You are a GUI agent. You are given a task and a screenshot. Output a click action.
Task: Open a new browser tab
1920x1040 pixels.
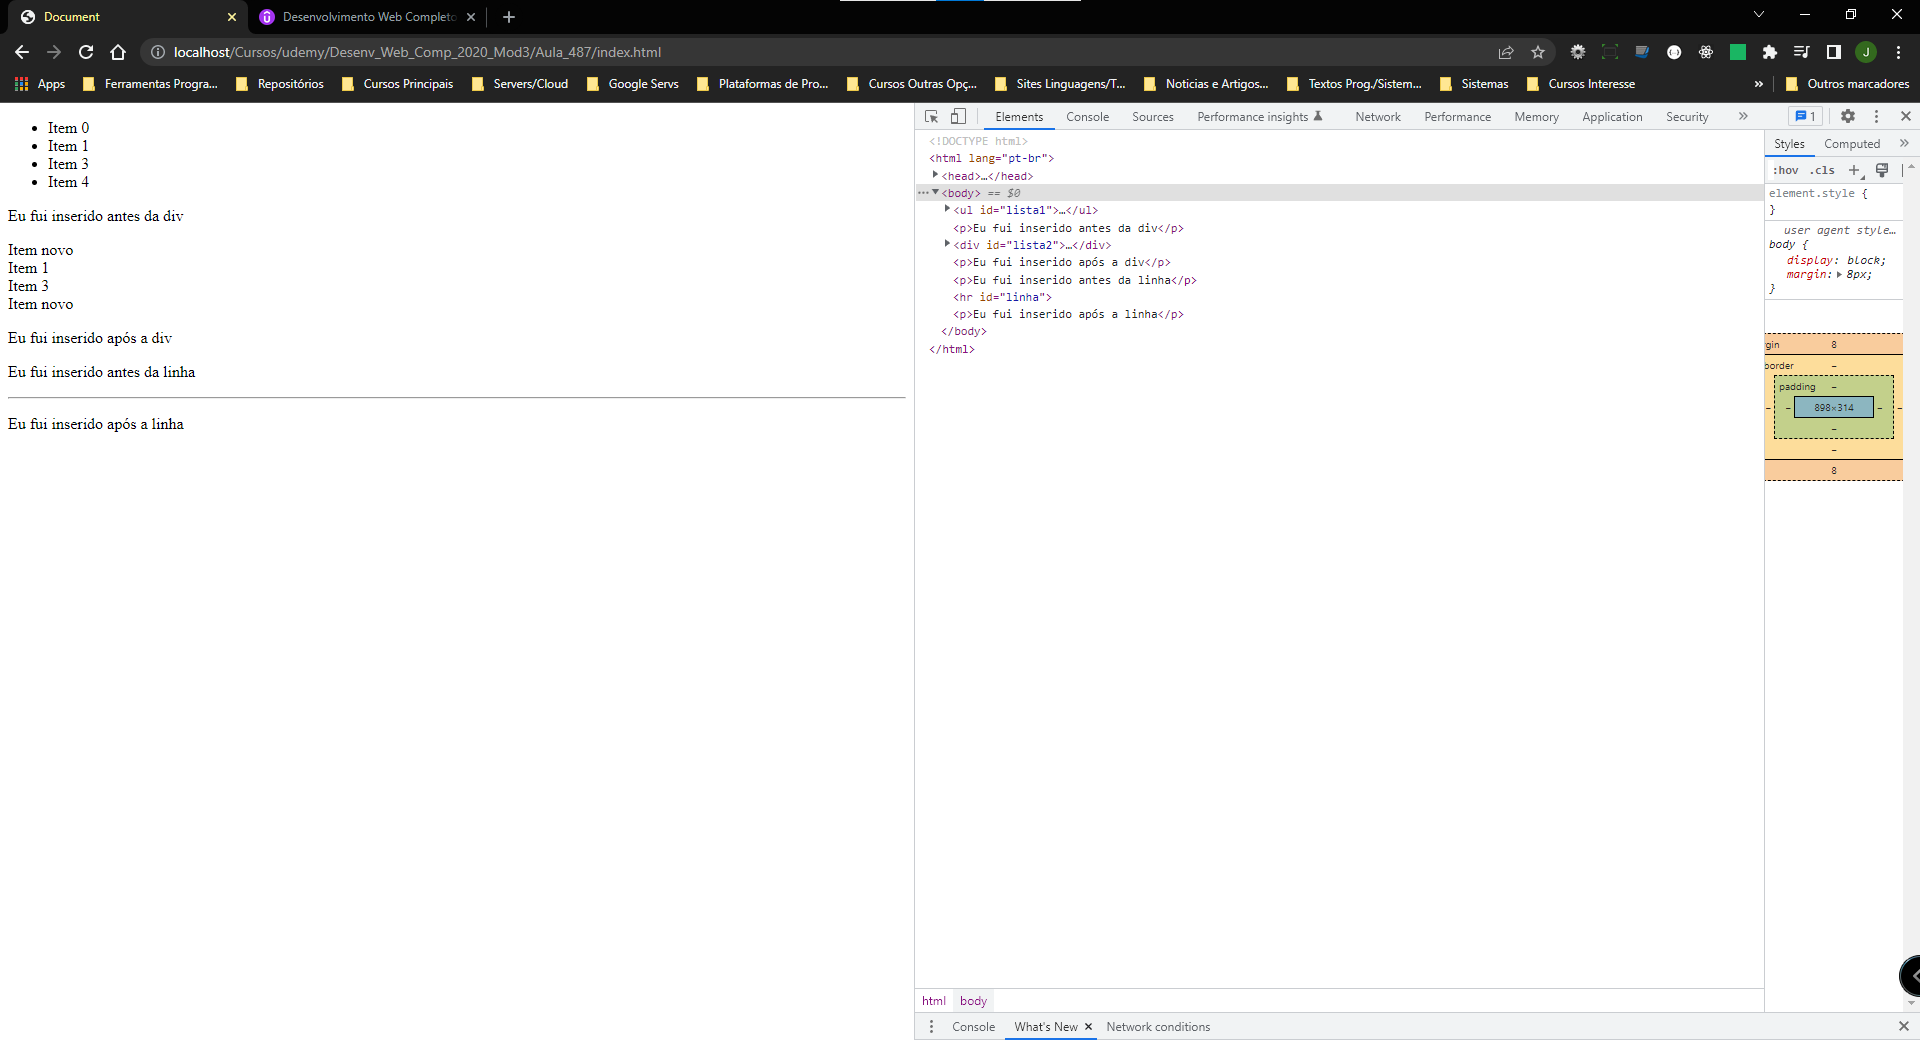point(509,17)
